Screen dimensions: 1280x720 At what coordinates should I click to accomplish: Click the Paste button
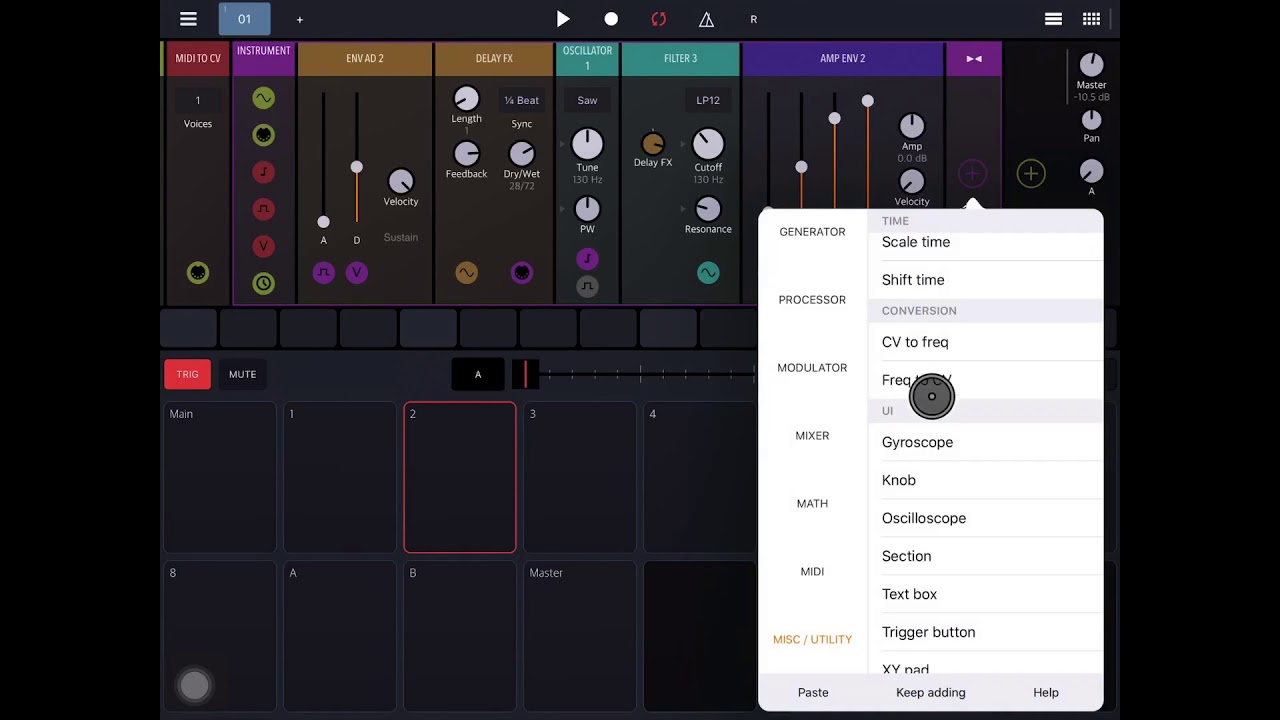(813, 692)
